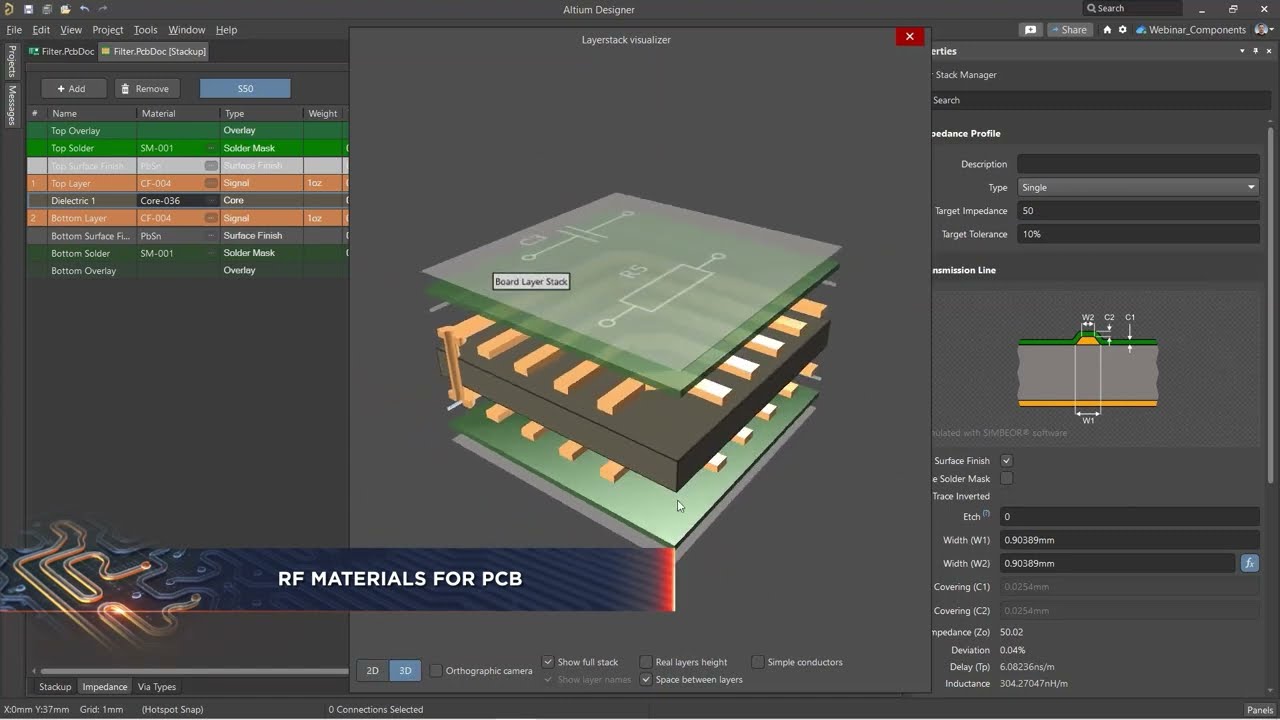Open the comments speech-bubble icon
1280x720 pixels.
pyautogui.click(x=1030, y=30)
